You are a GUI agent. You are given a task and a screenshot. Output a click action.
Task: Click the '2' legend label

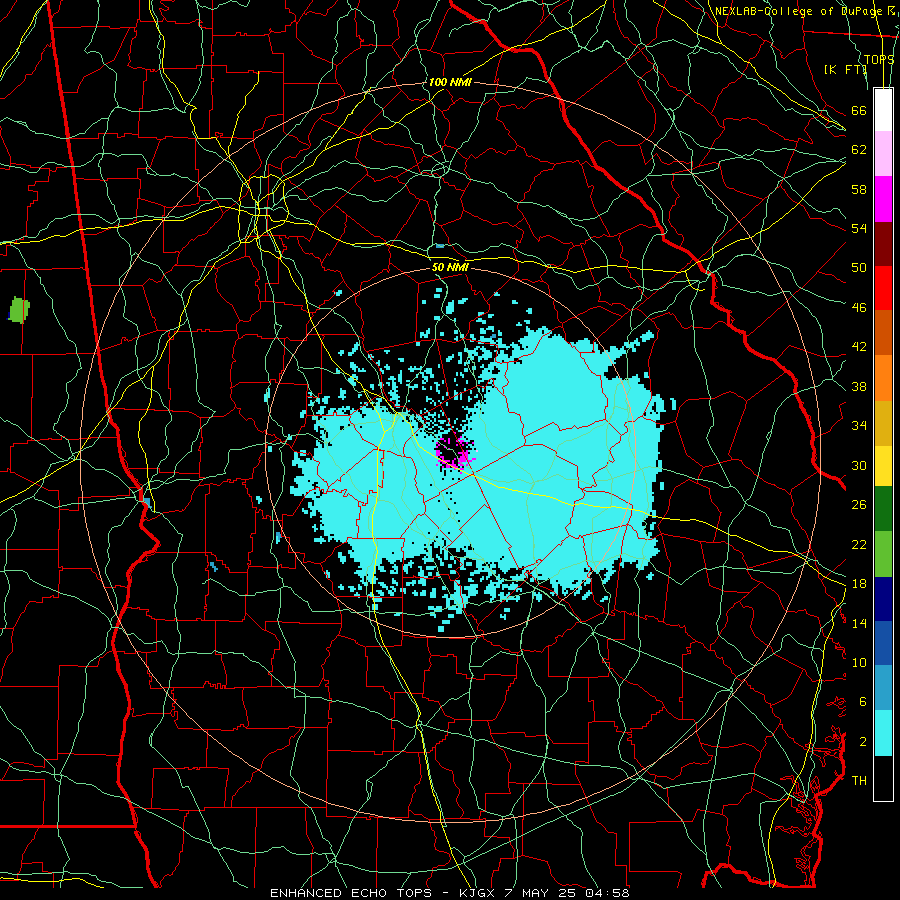coord(862,742)
